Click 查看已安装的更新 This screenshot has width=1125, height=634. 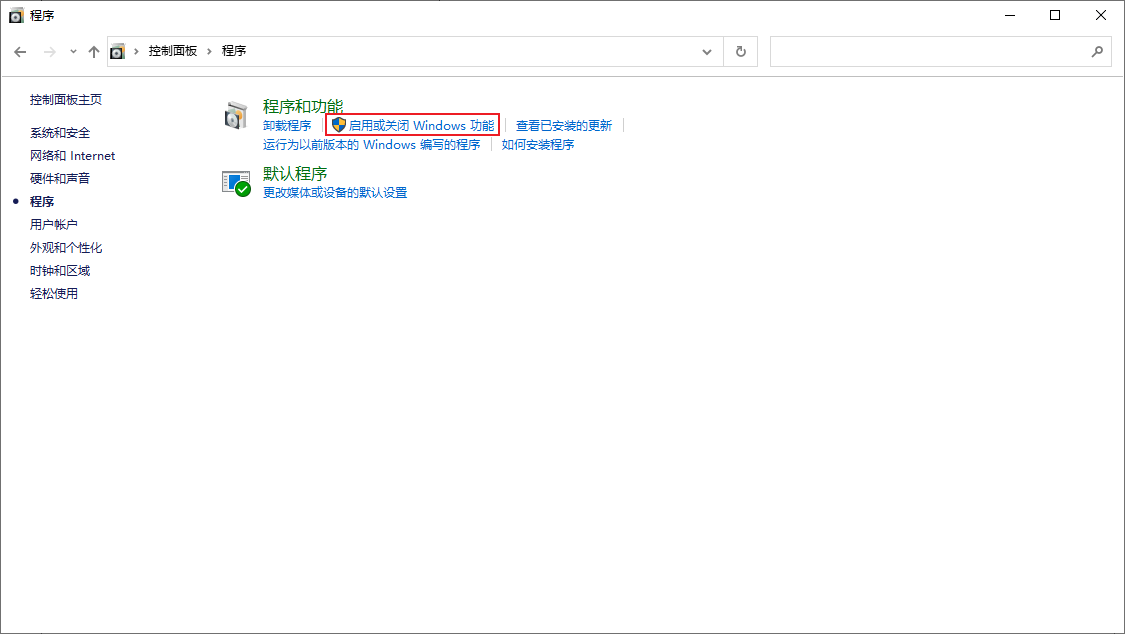pos(564,126)
